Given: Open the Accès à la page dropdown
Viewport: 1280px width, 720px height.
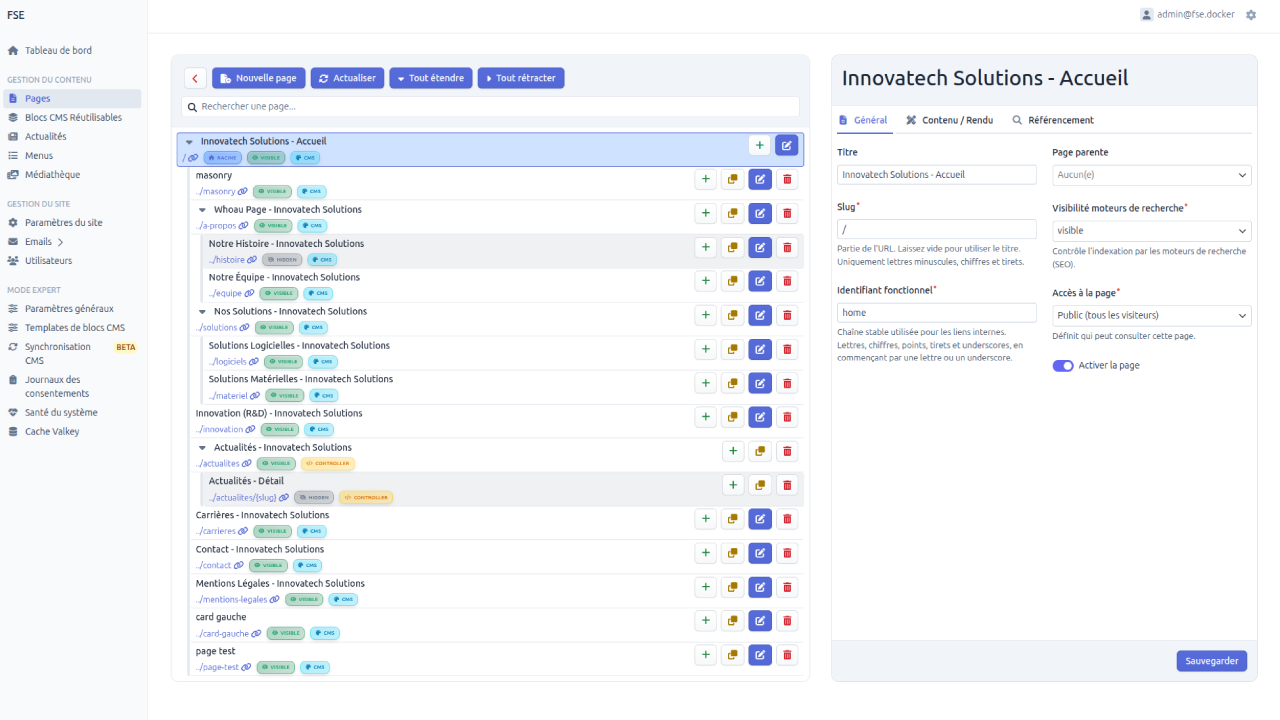Looking at the screenshot, I should click(1152, 316).
